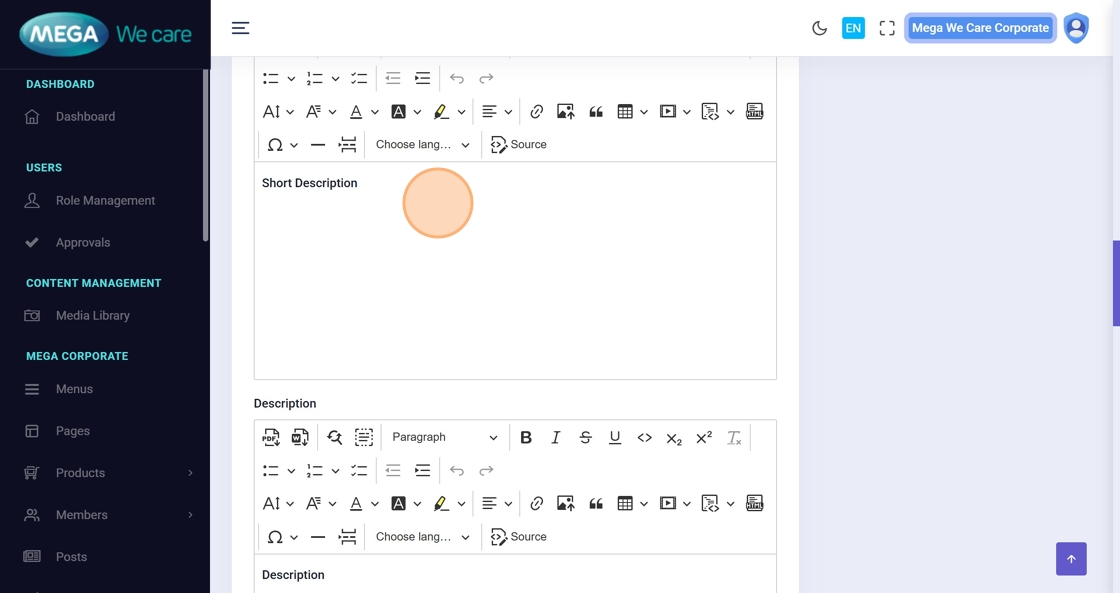The width and height of the screenshot is (1120, 593).
Task: Go to Role Management in the sidebar
Action: (105, 201)
